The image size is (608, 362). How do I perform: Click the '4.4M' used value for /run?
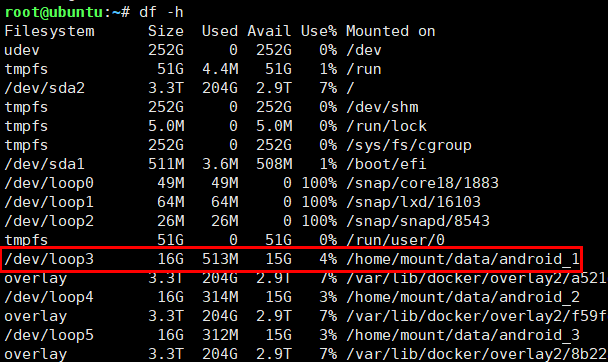pyautogui.click(x=220, y=69)
